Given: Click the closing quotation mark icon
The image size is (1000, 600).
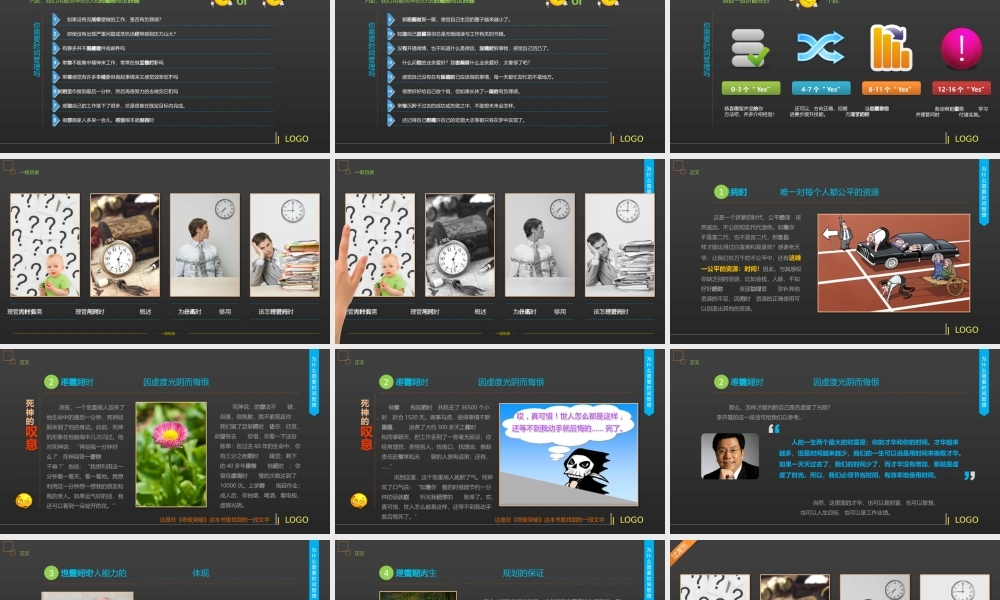Looking at the screenshot, I should (969, 476).
